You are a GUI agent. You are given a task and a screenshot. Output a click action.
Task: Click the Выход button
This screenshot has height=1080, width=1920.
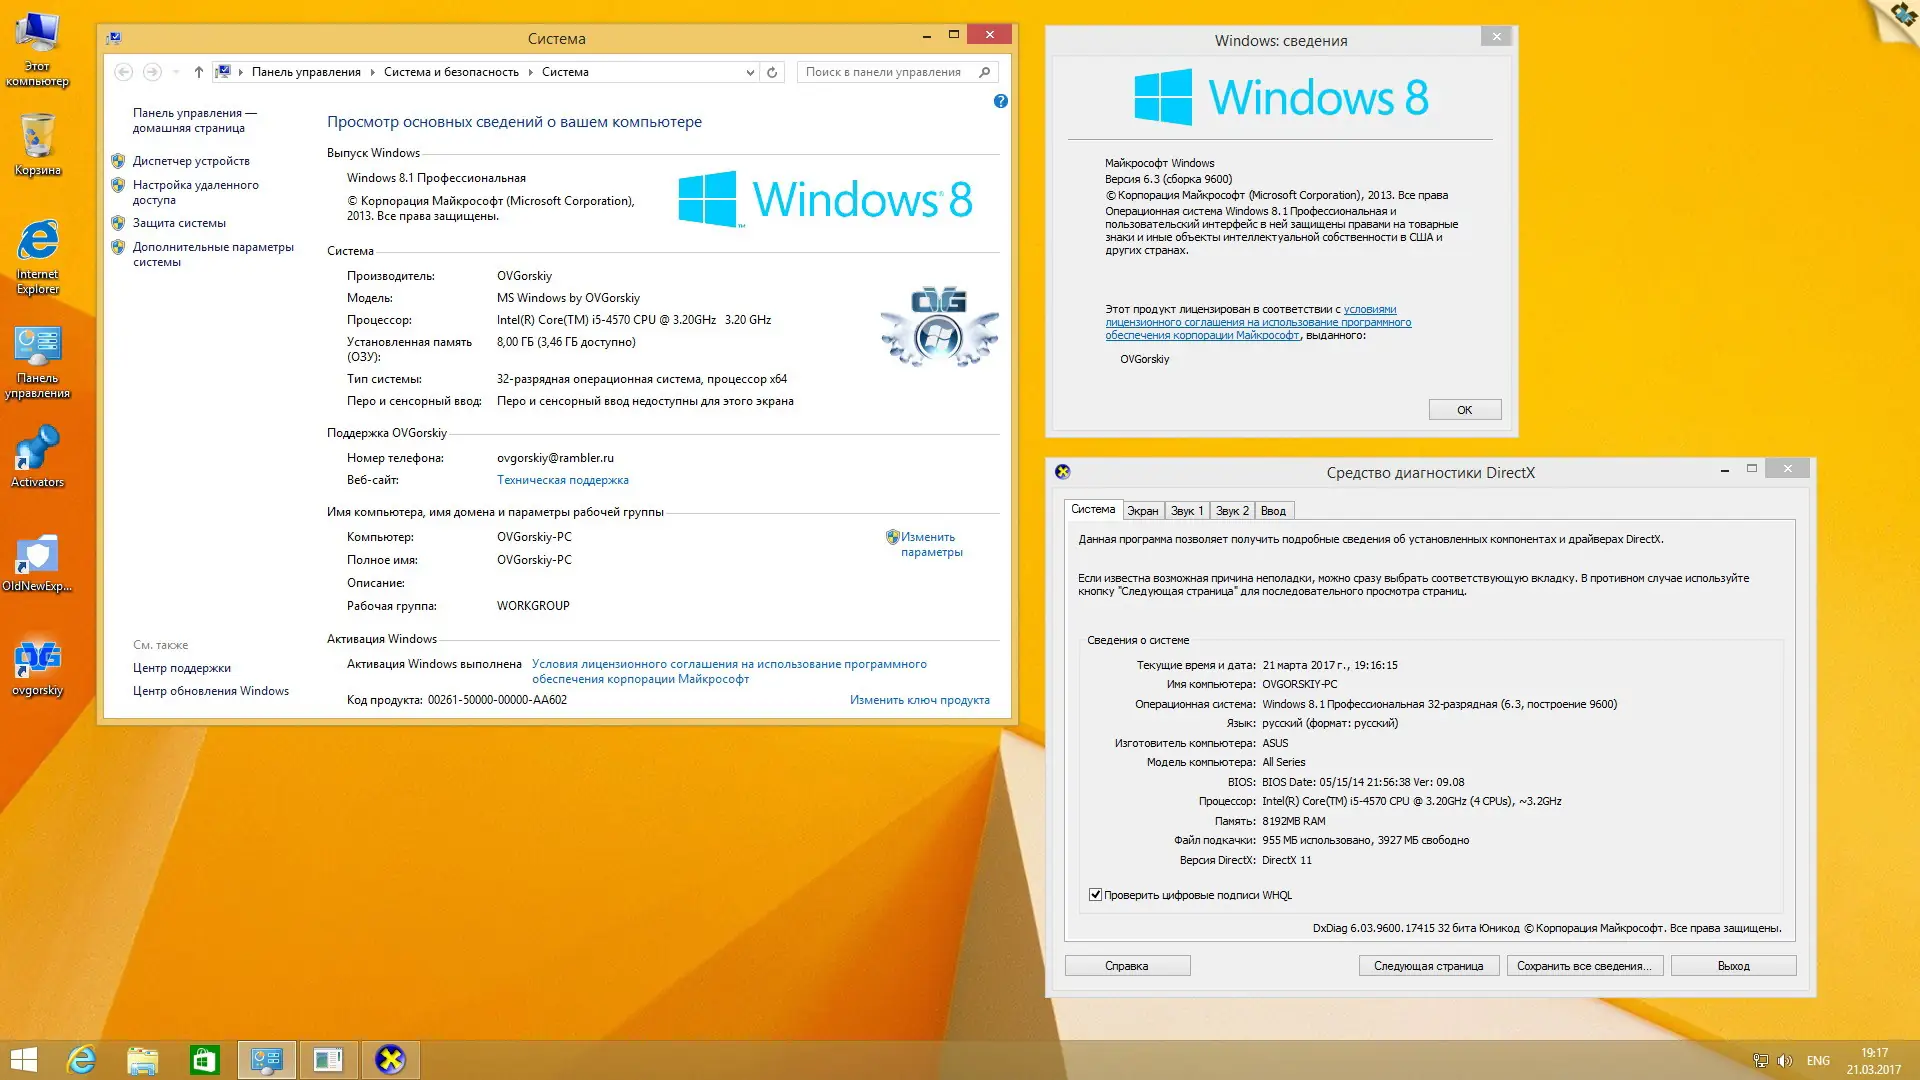pyautogui.click(x=1733, y=966)
